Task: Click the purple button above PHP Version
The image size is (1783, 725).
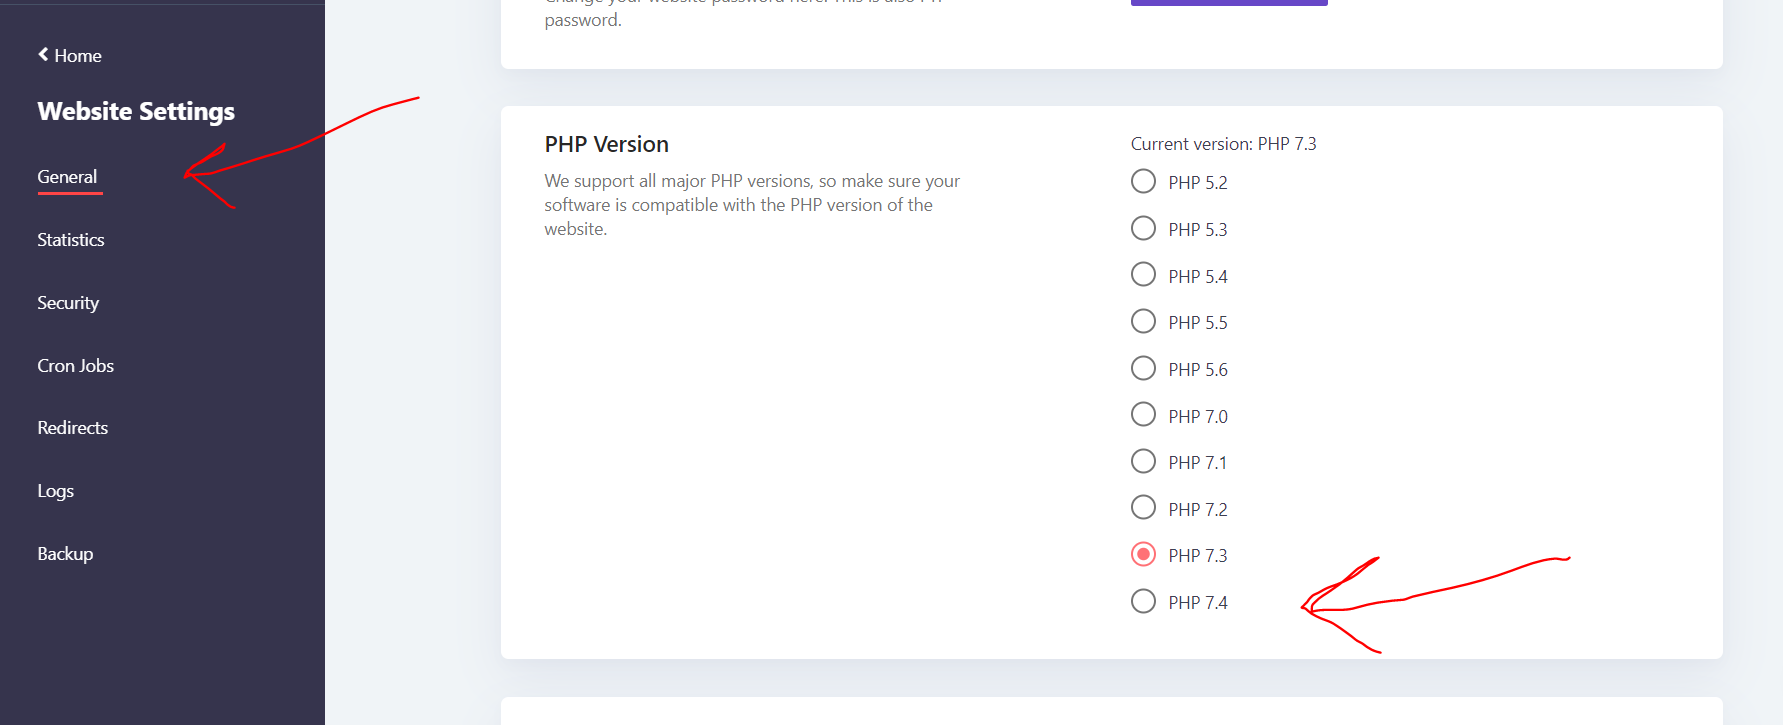Action: click(1229, 3)
